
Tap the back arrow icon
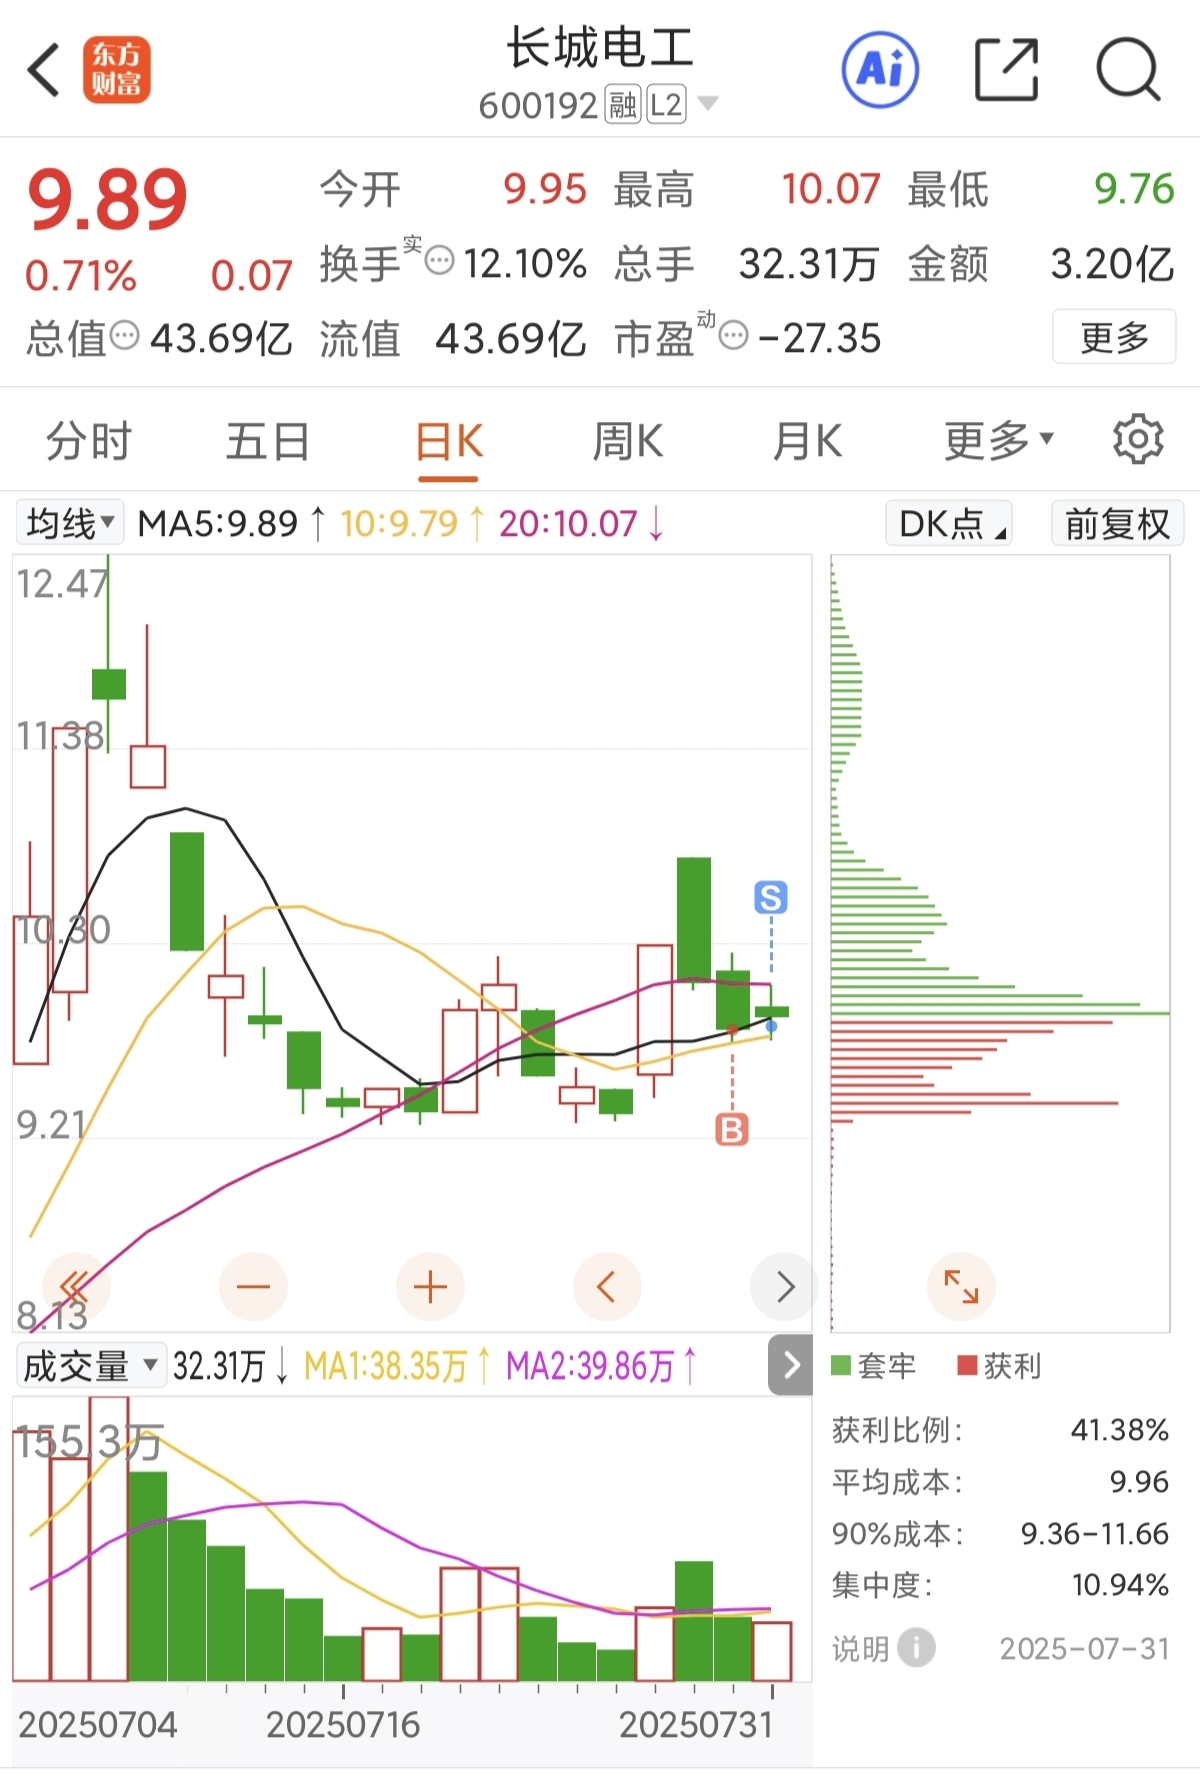(x=45, y=70)
